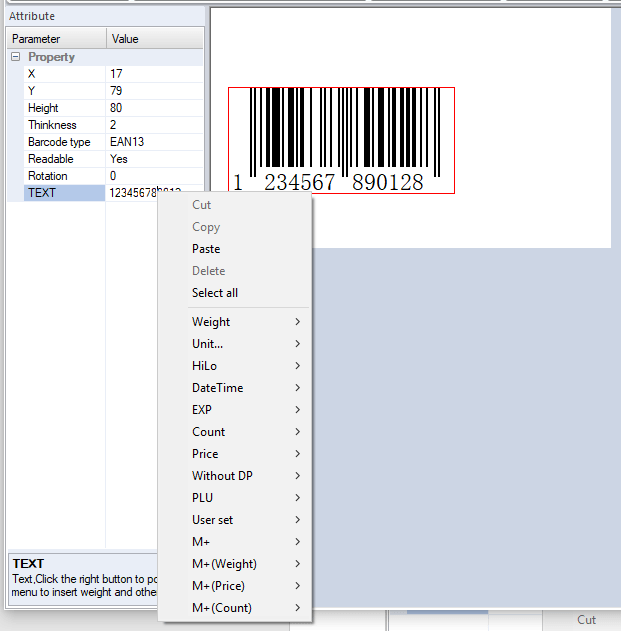The image size is (621, 631).
Task: Select the Barcode type parameter label
Action: 64,142
